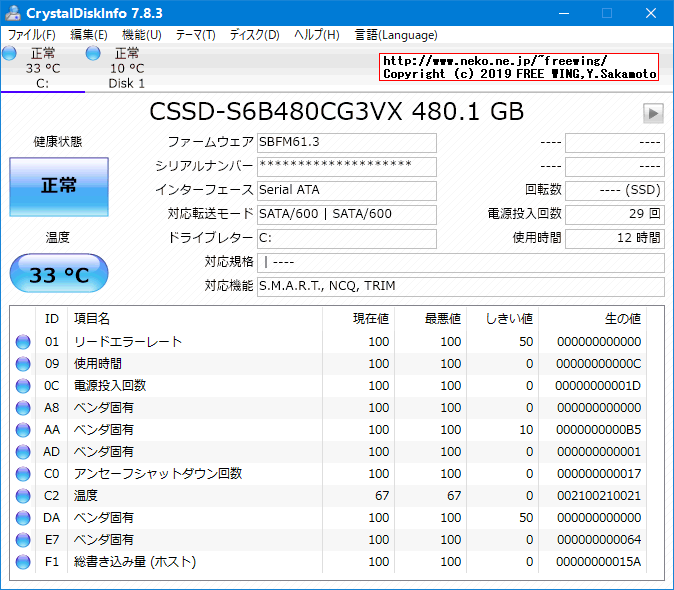The image size is (674, 590).
Task: Click raw value 000000000064
Action: (x=599, y=540)
